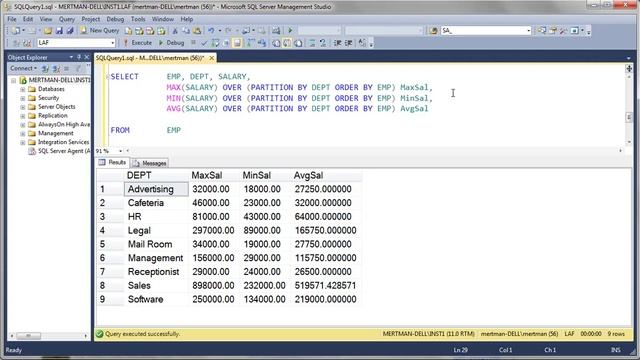Open the Connect dropdown in Object Explorer

coord(24,69)
